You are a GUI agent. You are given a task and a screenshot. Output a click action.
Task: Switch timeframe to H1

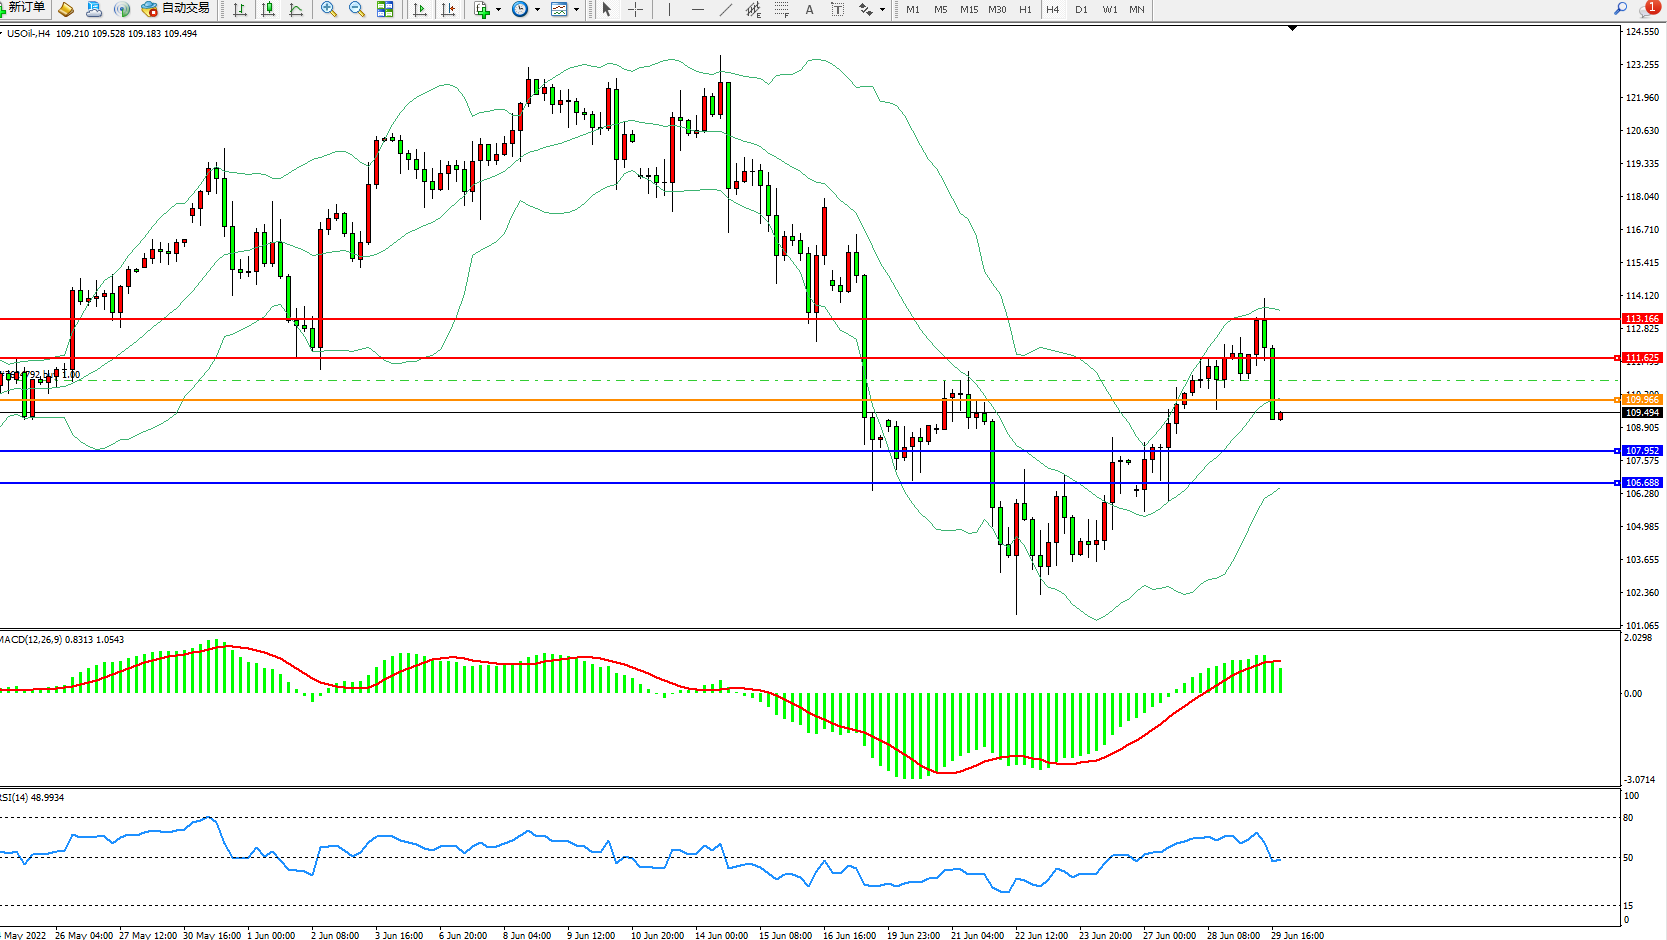point(1025,9)
